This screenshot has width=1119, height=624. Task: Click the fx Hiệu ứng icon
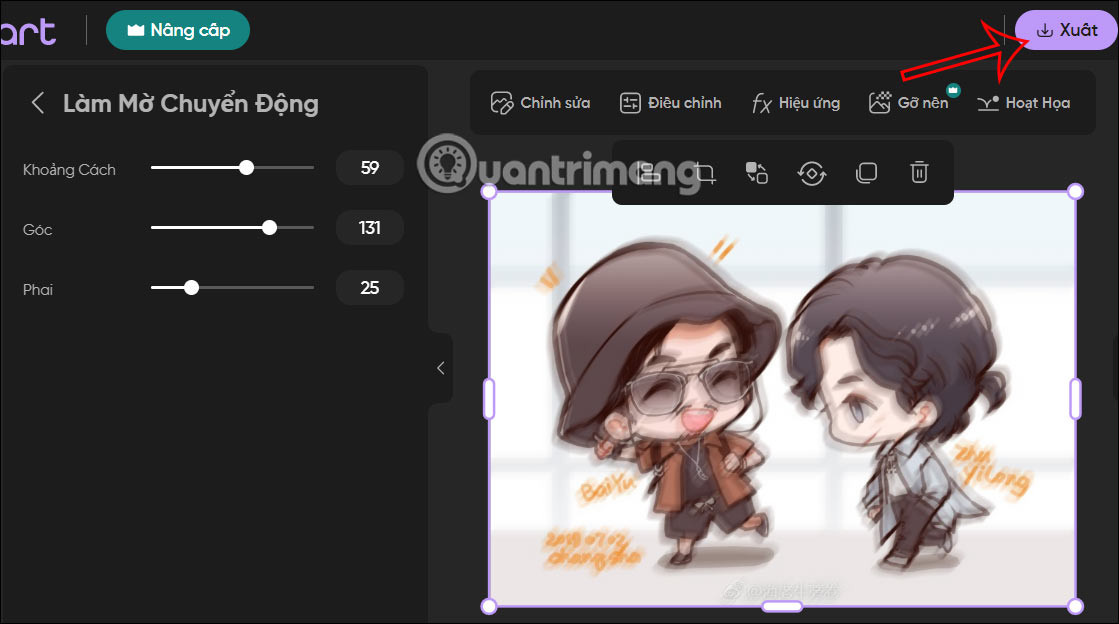tap(795, 102)
